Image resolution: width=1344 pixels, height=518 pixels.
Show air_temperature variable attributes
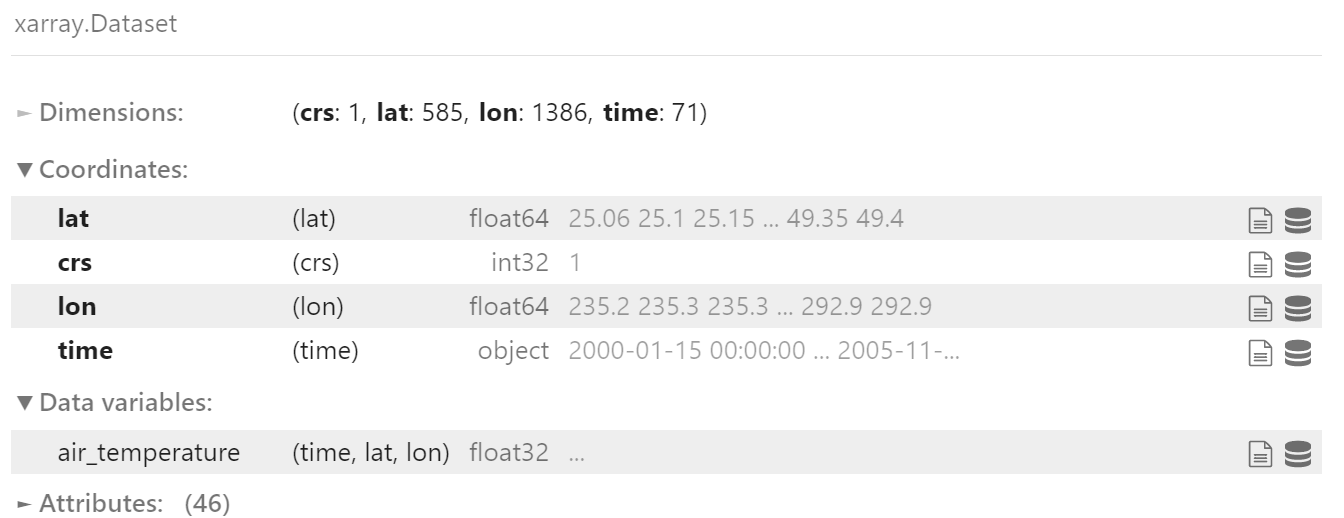coord(1262,453)
